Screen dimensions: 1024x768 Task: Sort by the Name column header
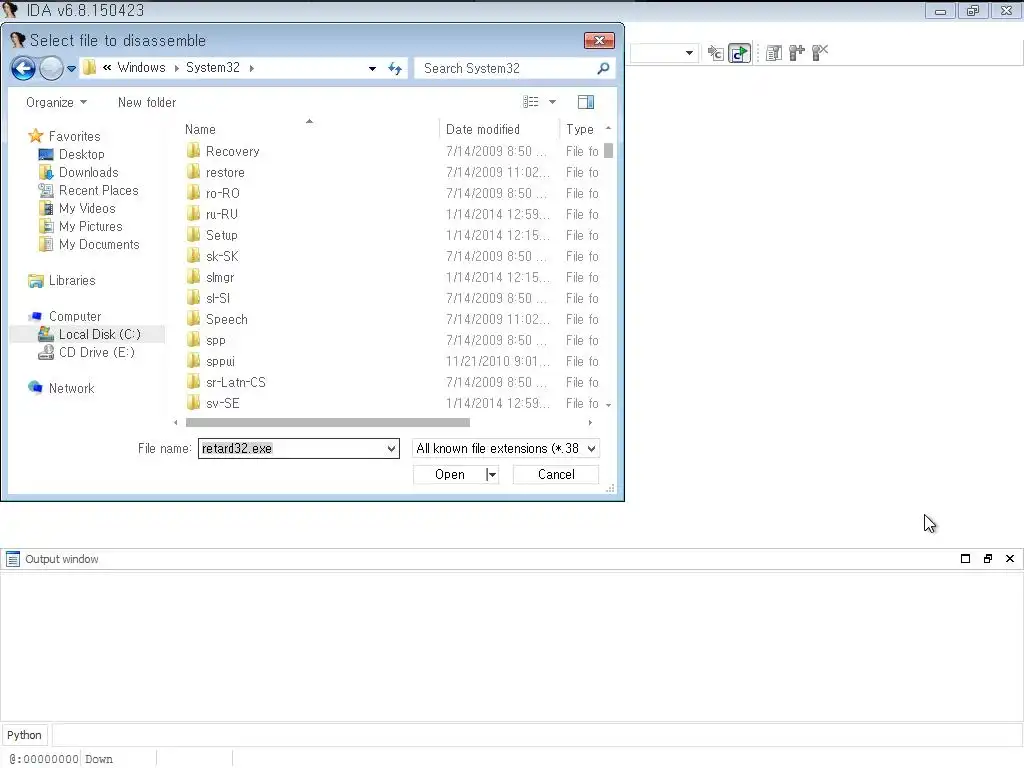(x=200, y=129)
